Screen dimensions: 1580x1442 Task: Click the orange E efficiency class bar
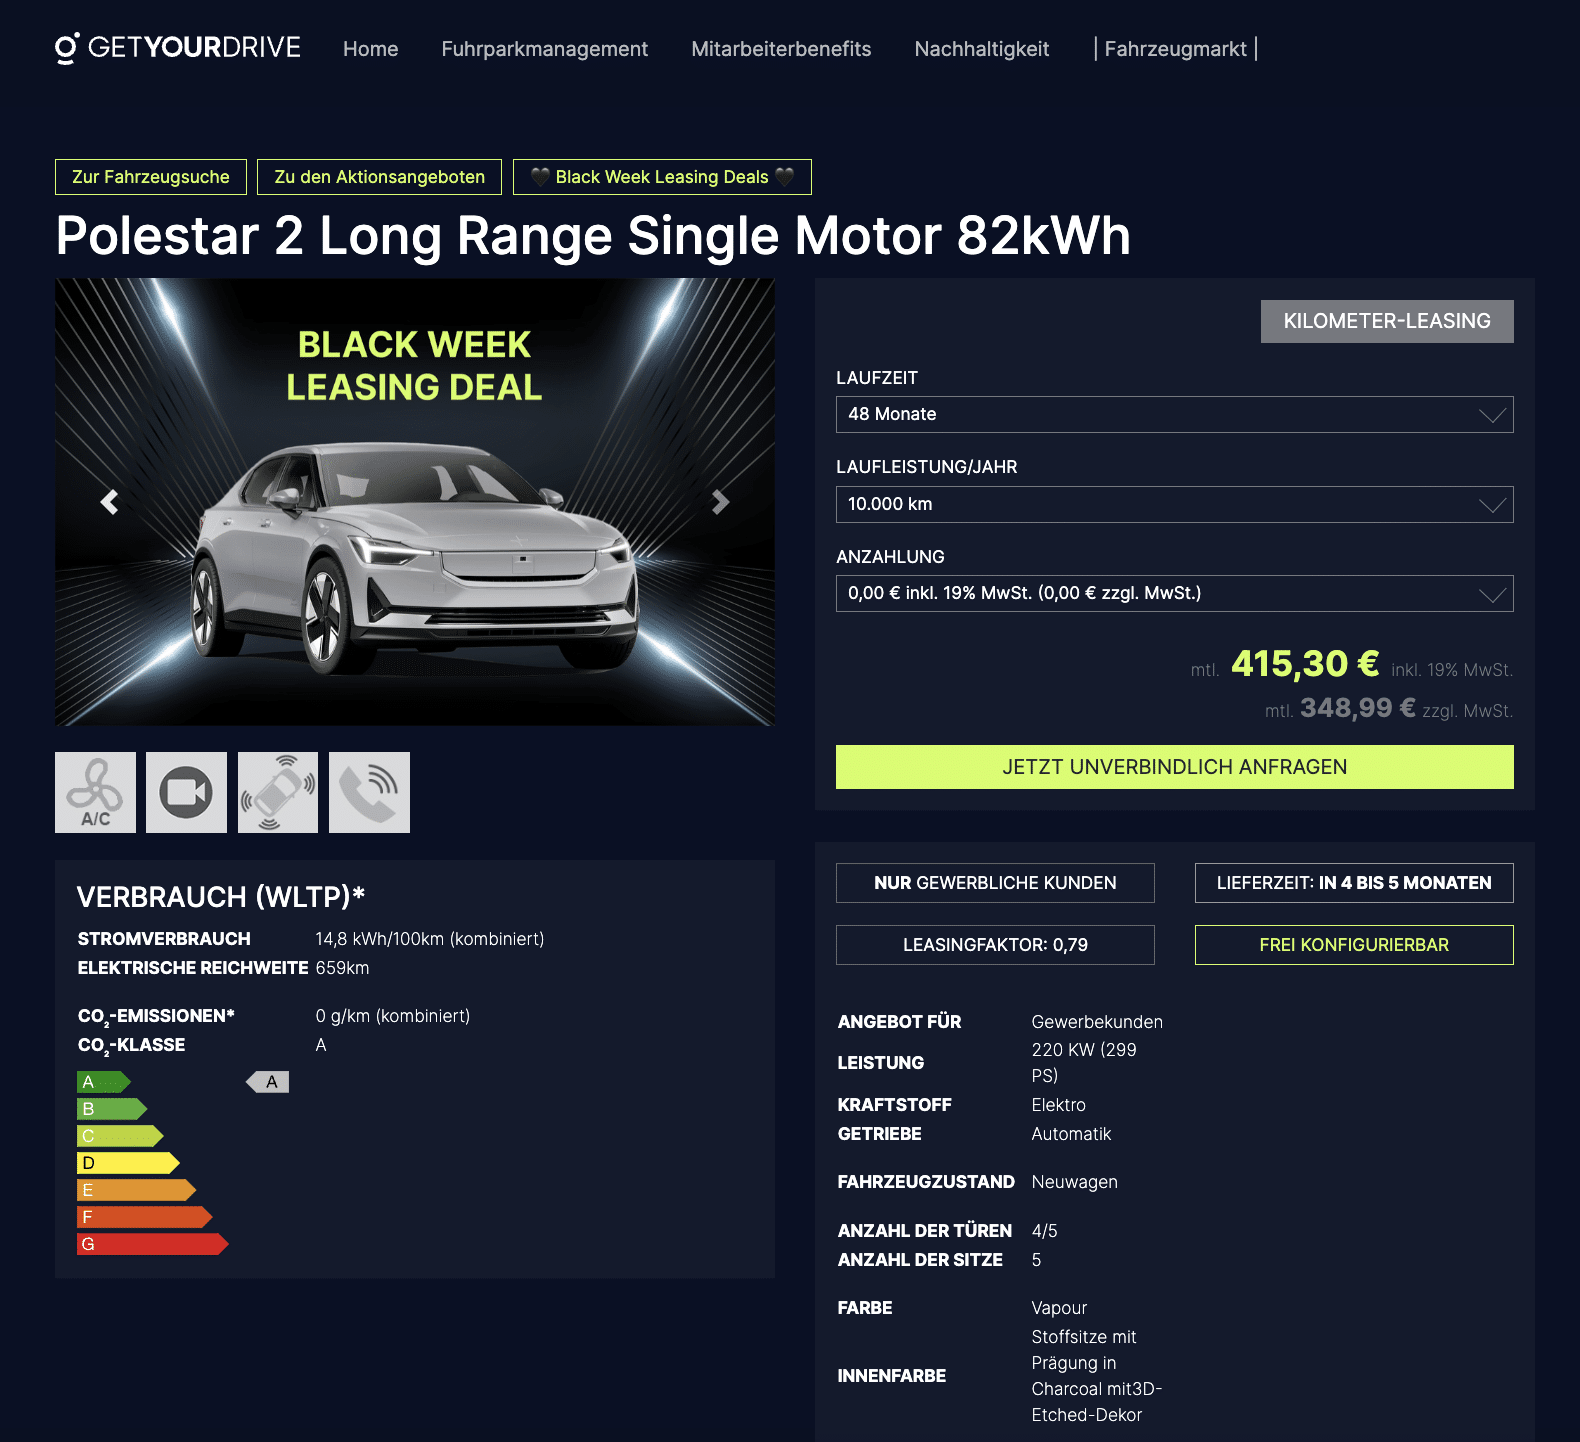tap(136, 1190)
